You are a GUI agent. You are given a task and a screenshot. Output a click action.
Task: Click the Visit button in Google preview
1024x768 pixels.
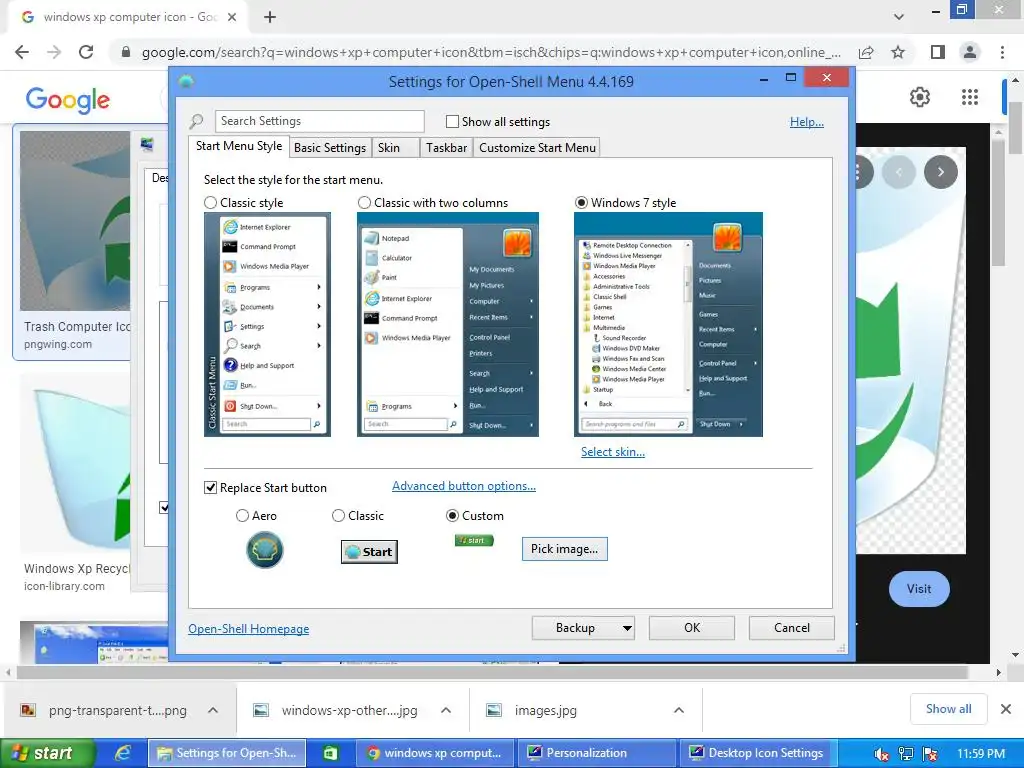point(919,589)
